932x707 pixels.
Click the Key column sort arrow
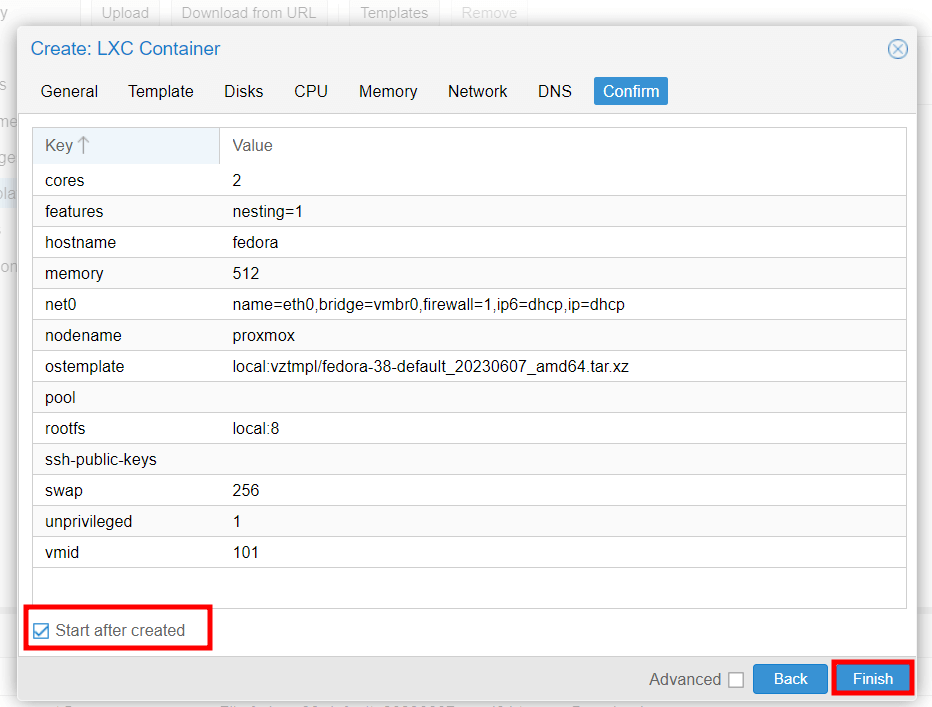point(84,146)
